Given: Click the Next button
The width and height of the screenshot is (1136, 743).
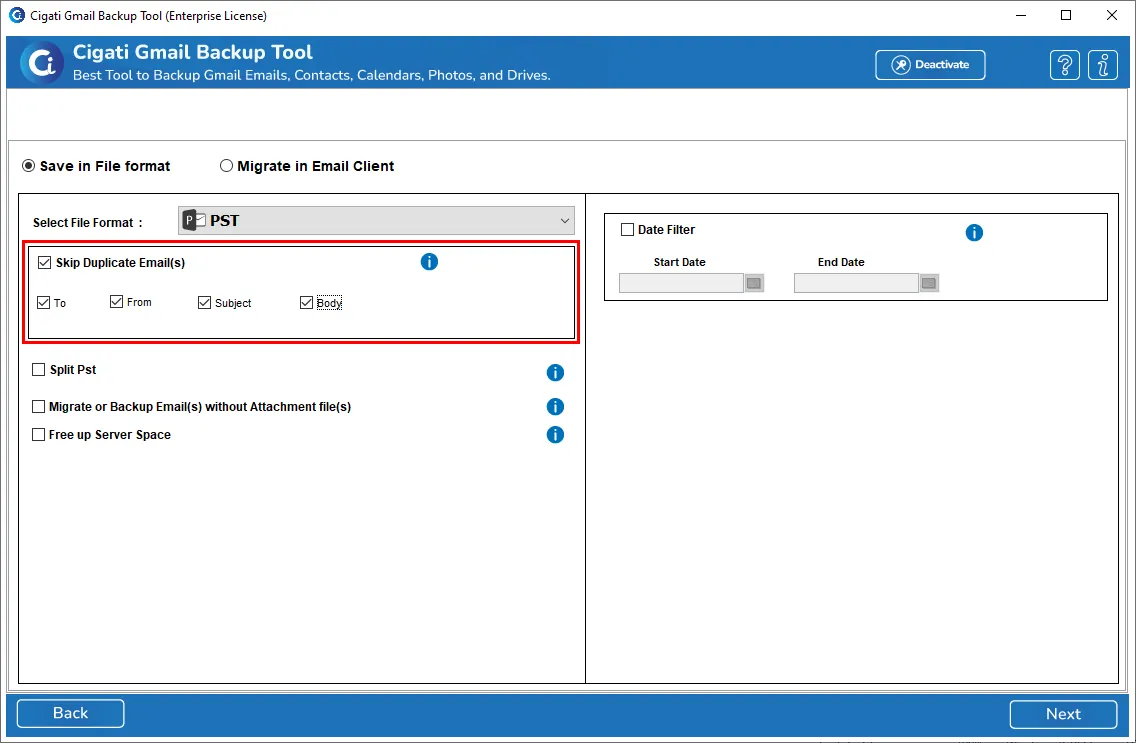Looking at the screenshot, I should [1063, 714].
